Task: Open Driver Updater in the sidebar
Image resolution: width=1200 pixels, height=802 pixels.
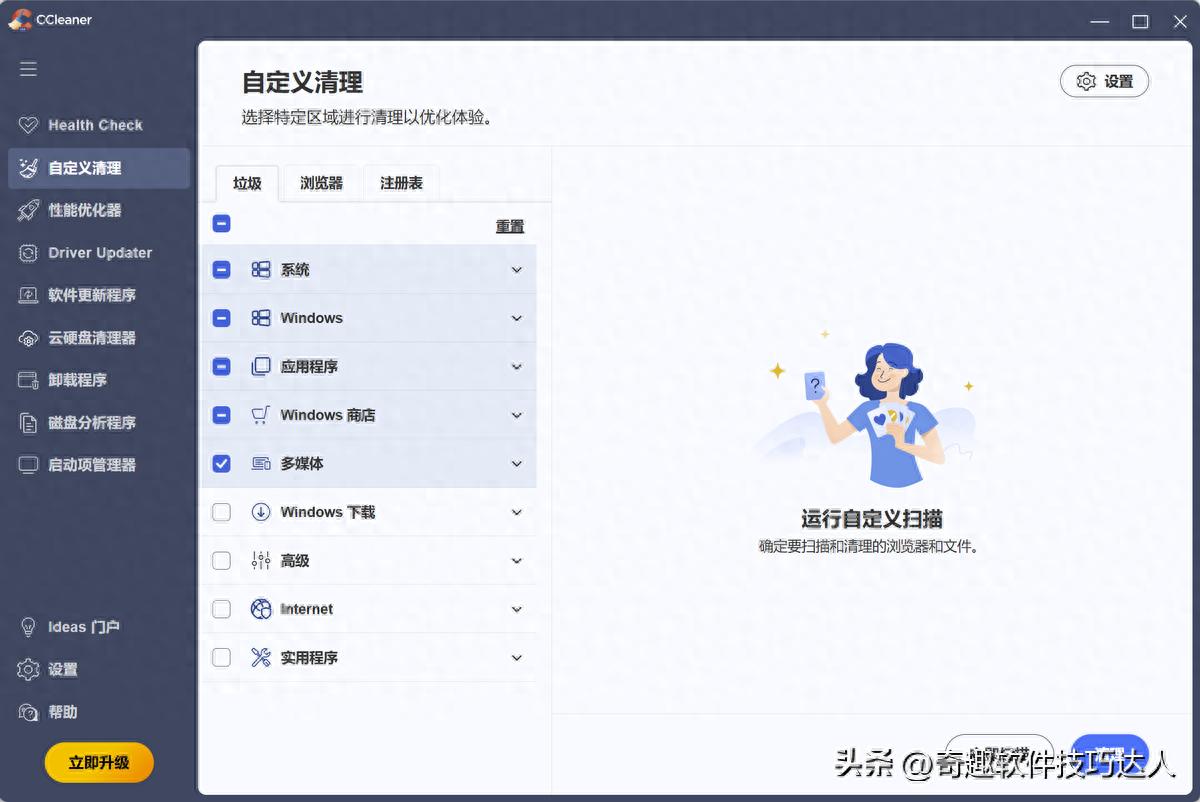Action: 100,253
